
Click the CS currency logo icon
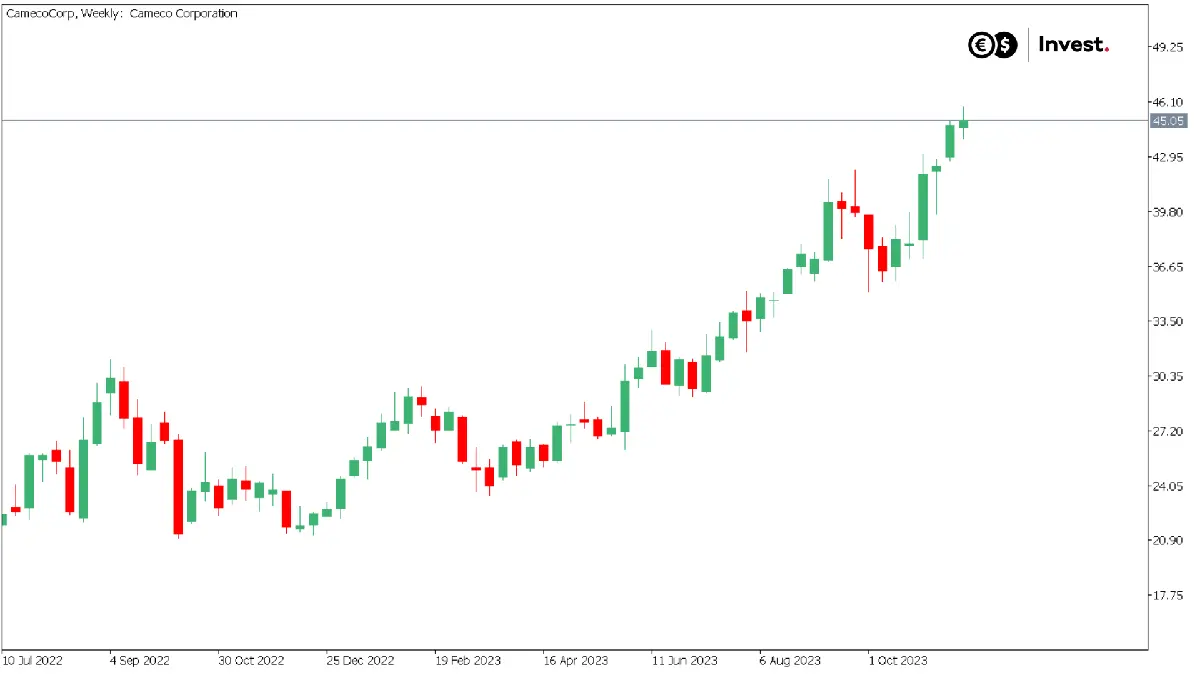(992, 45)
